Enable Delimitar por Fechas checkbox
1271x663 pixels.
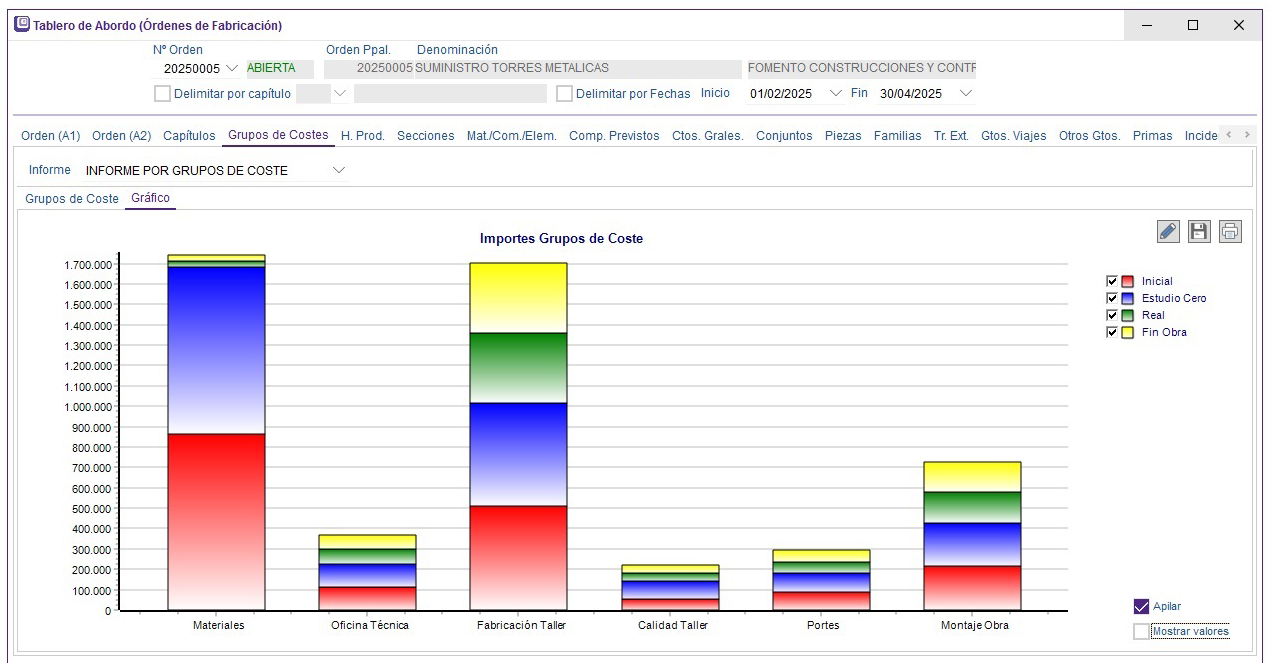pos(564,94)
